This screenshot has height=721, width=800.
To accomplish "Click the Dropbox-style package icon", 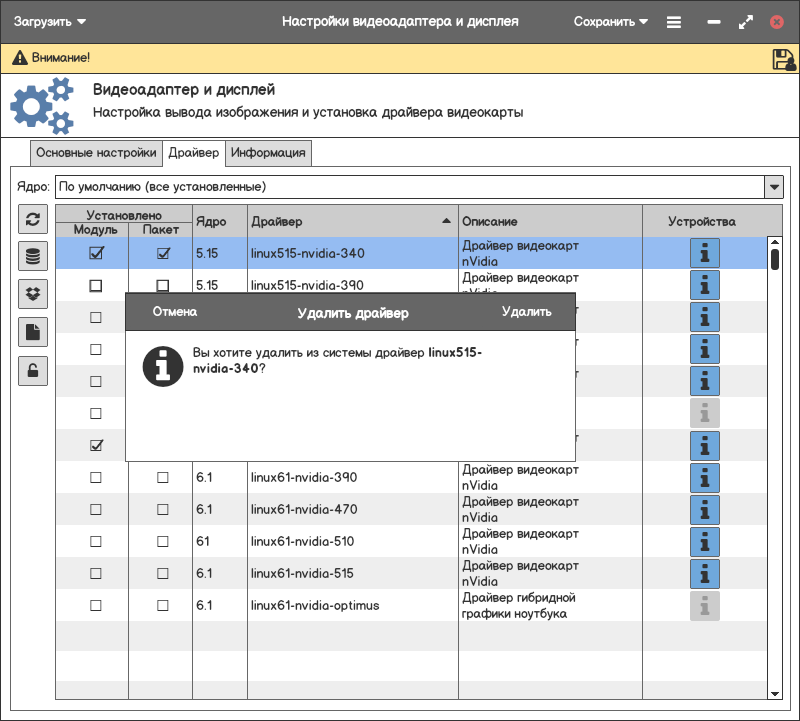I will pyautogui.click(x=33, y=294).
